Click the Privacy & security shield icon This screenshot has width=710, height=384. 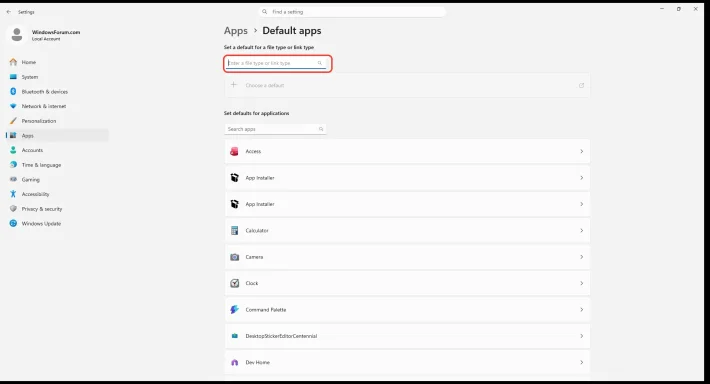click(13, 209)
